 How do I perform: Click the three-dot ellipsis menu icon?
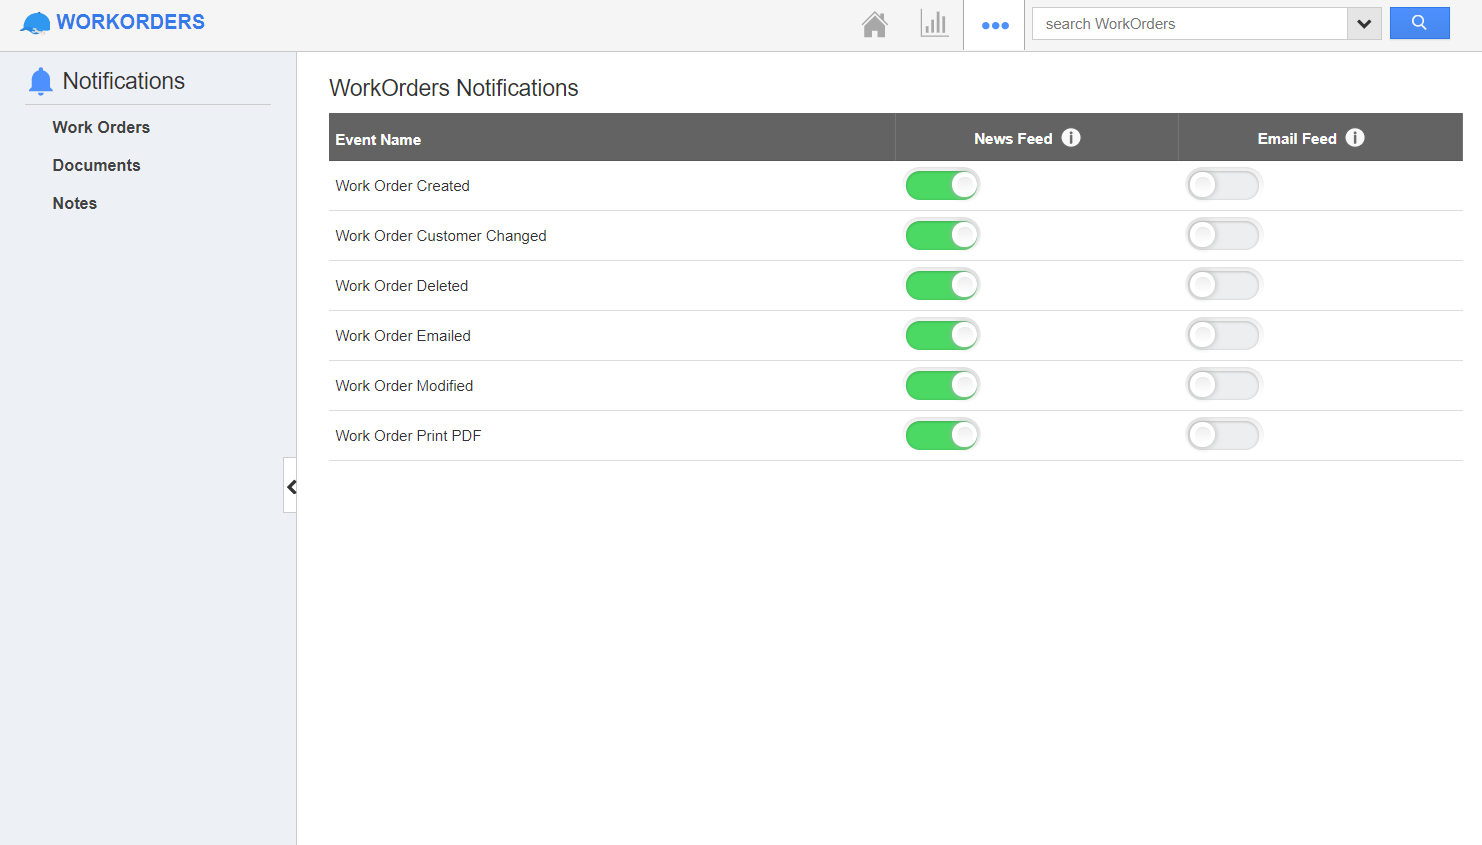[x=995, y=25]
